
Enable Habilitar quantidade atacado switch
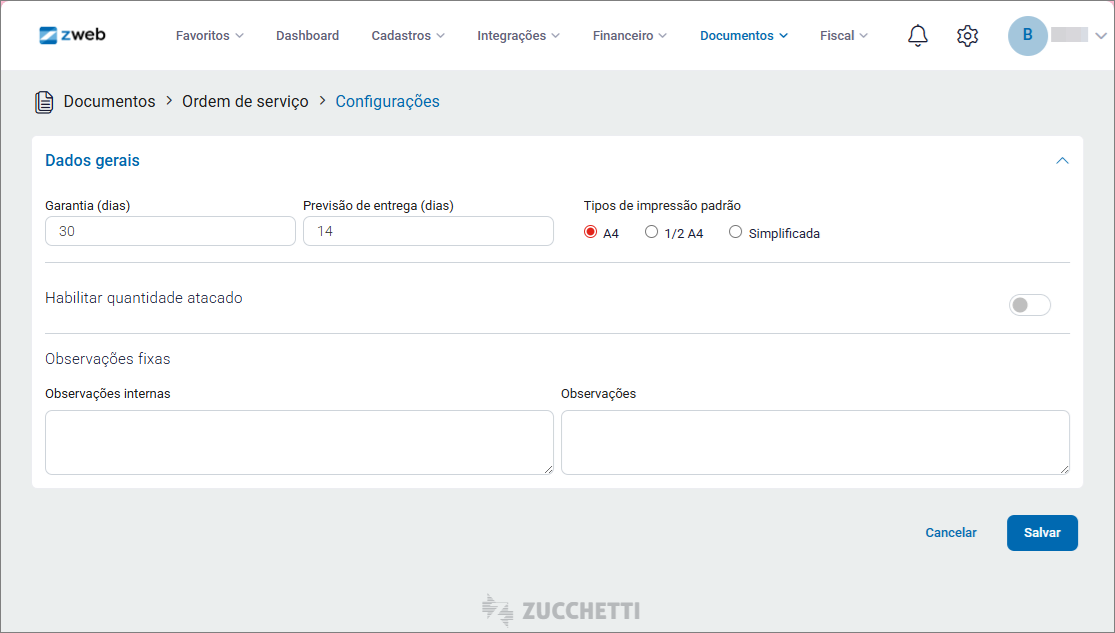click(1029, 305)
